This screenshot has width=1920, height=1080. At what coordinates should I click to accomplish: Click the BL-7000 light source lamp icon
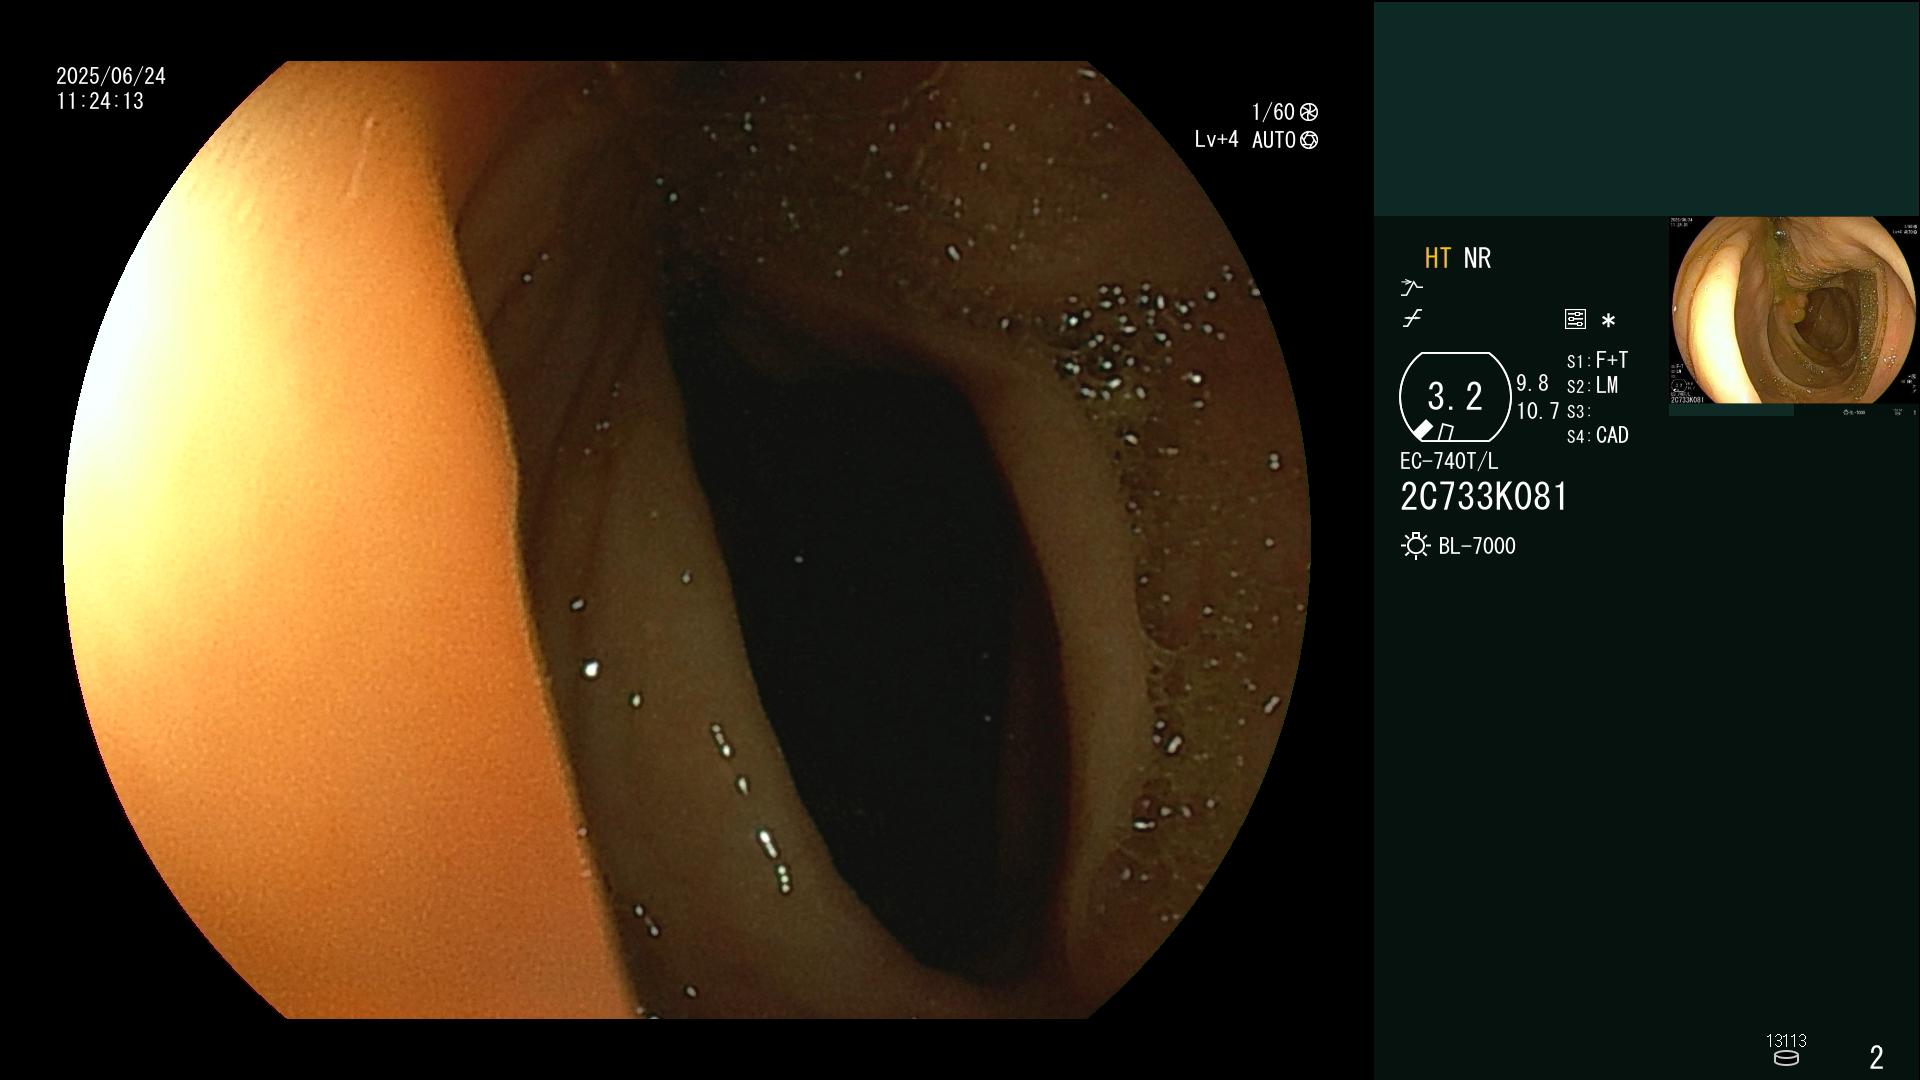1415,546
